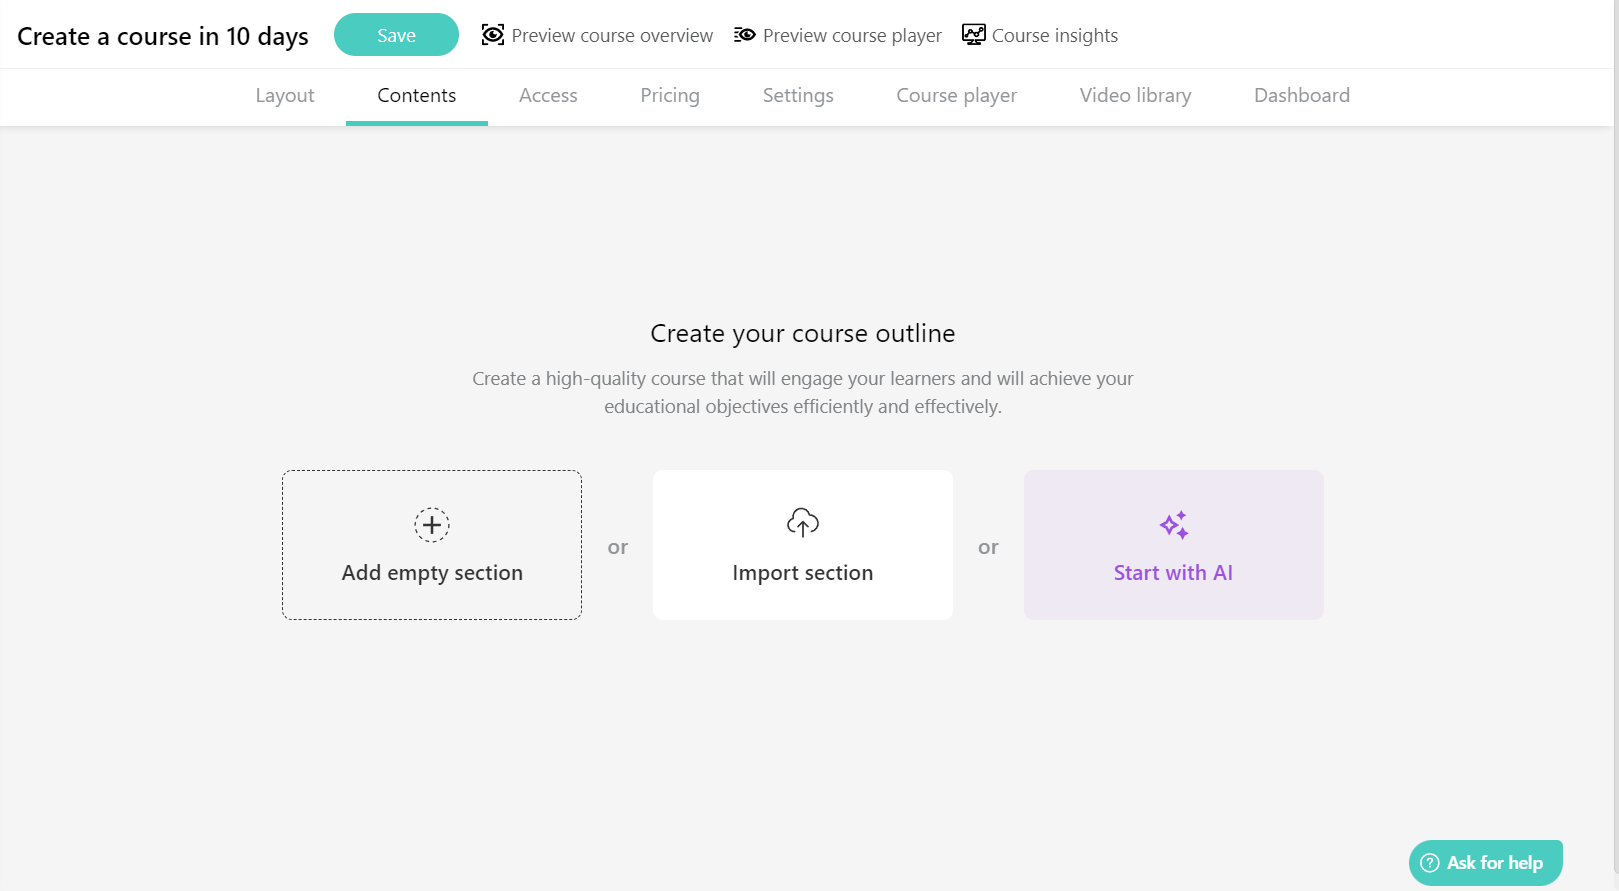This screenshot has width=1619, height=891.
Task: Go to the Pricing tab
Action: [669, 95]
